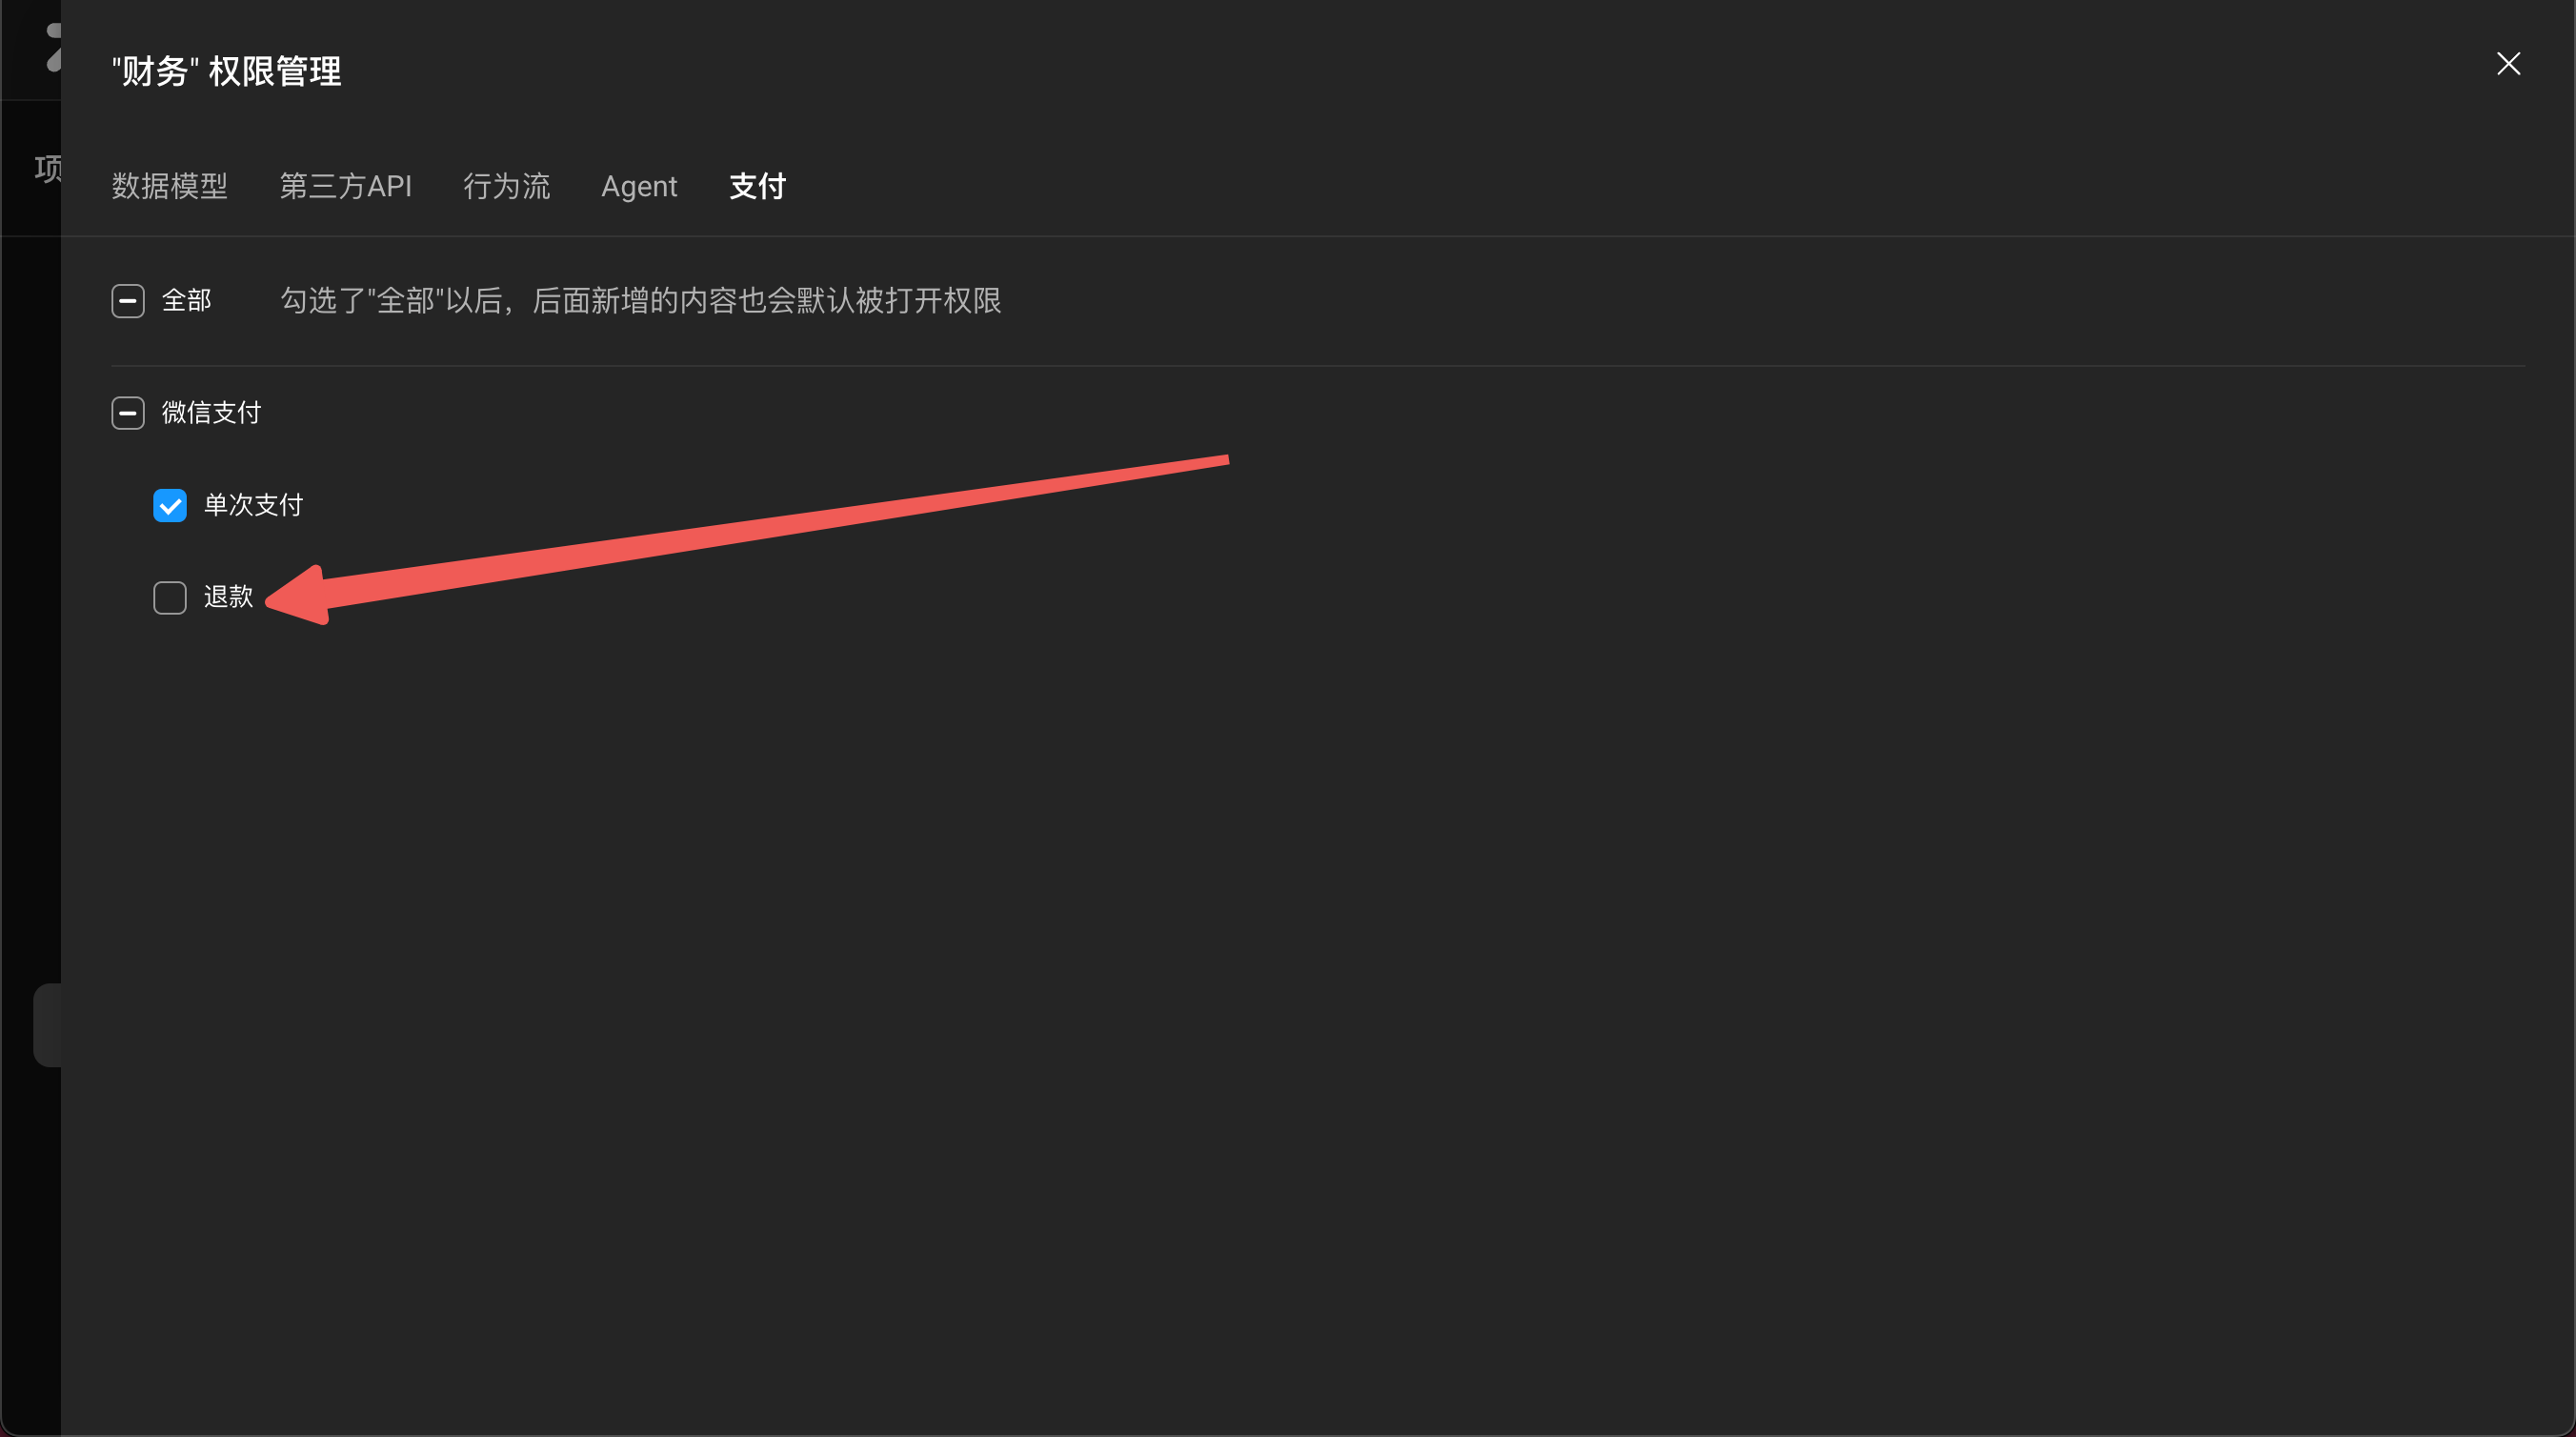
Task: Click the blue checkmark icon beside 单次支付
Action: click(170, 505)
